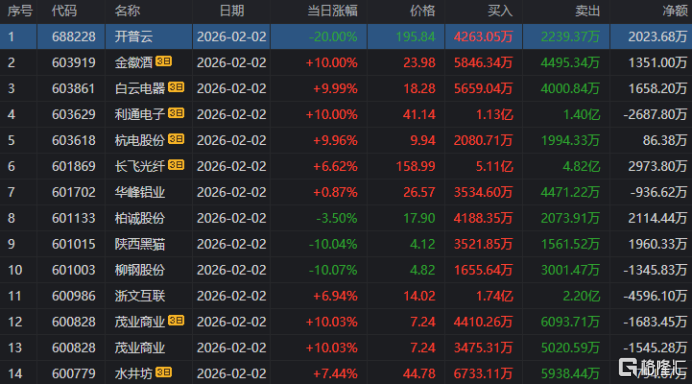Click stock code 603618
This screenshot has height=384, width=693.
pyautogui.click(x=73, y=141)
